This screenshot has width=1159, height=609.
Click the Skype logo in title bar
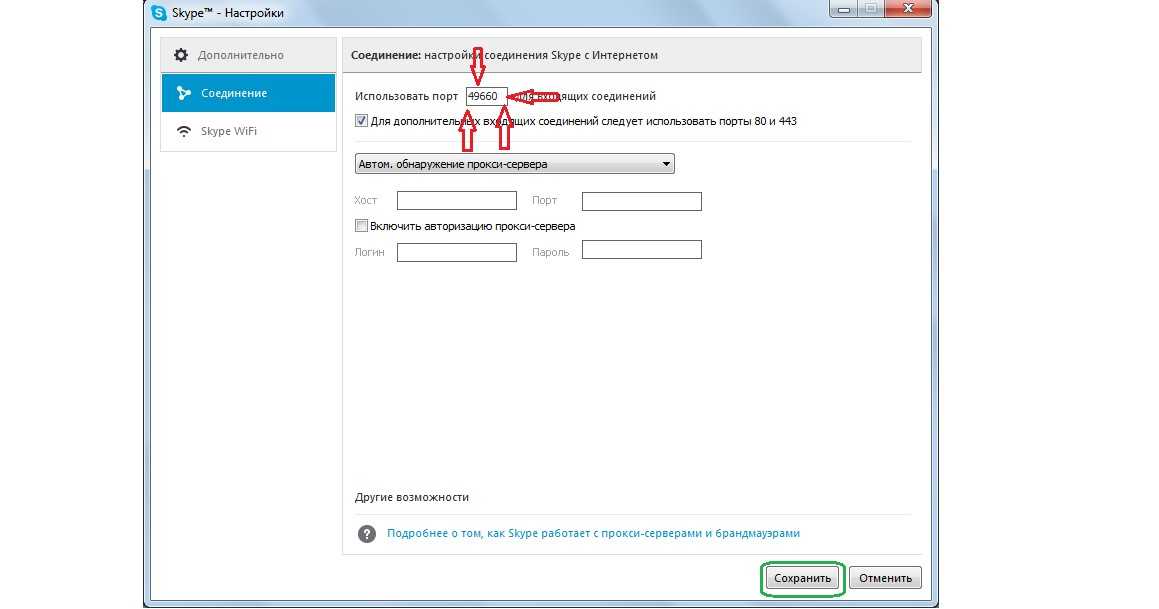[158, 13]
